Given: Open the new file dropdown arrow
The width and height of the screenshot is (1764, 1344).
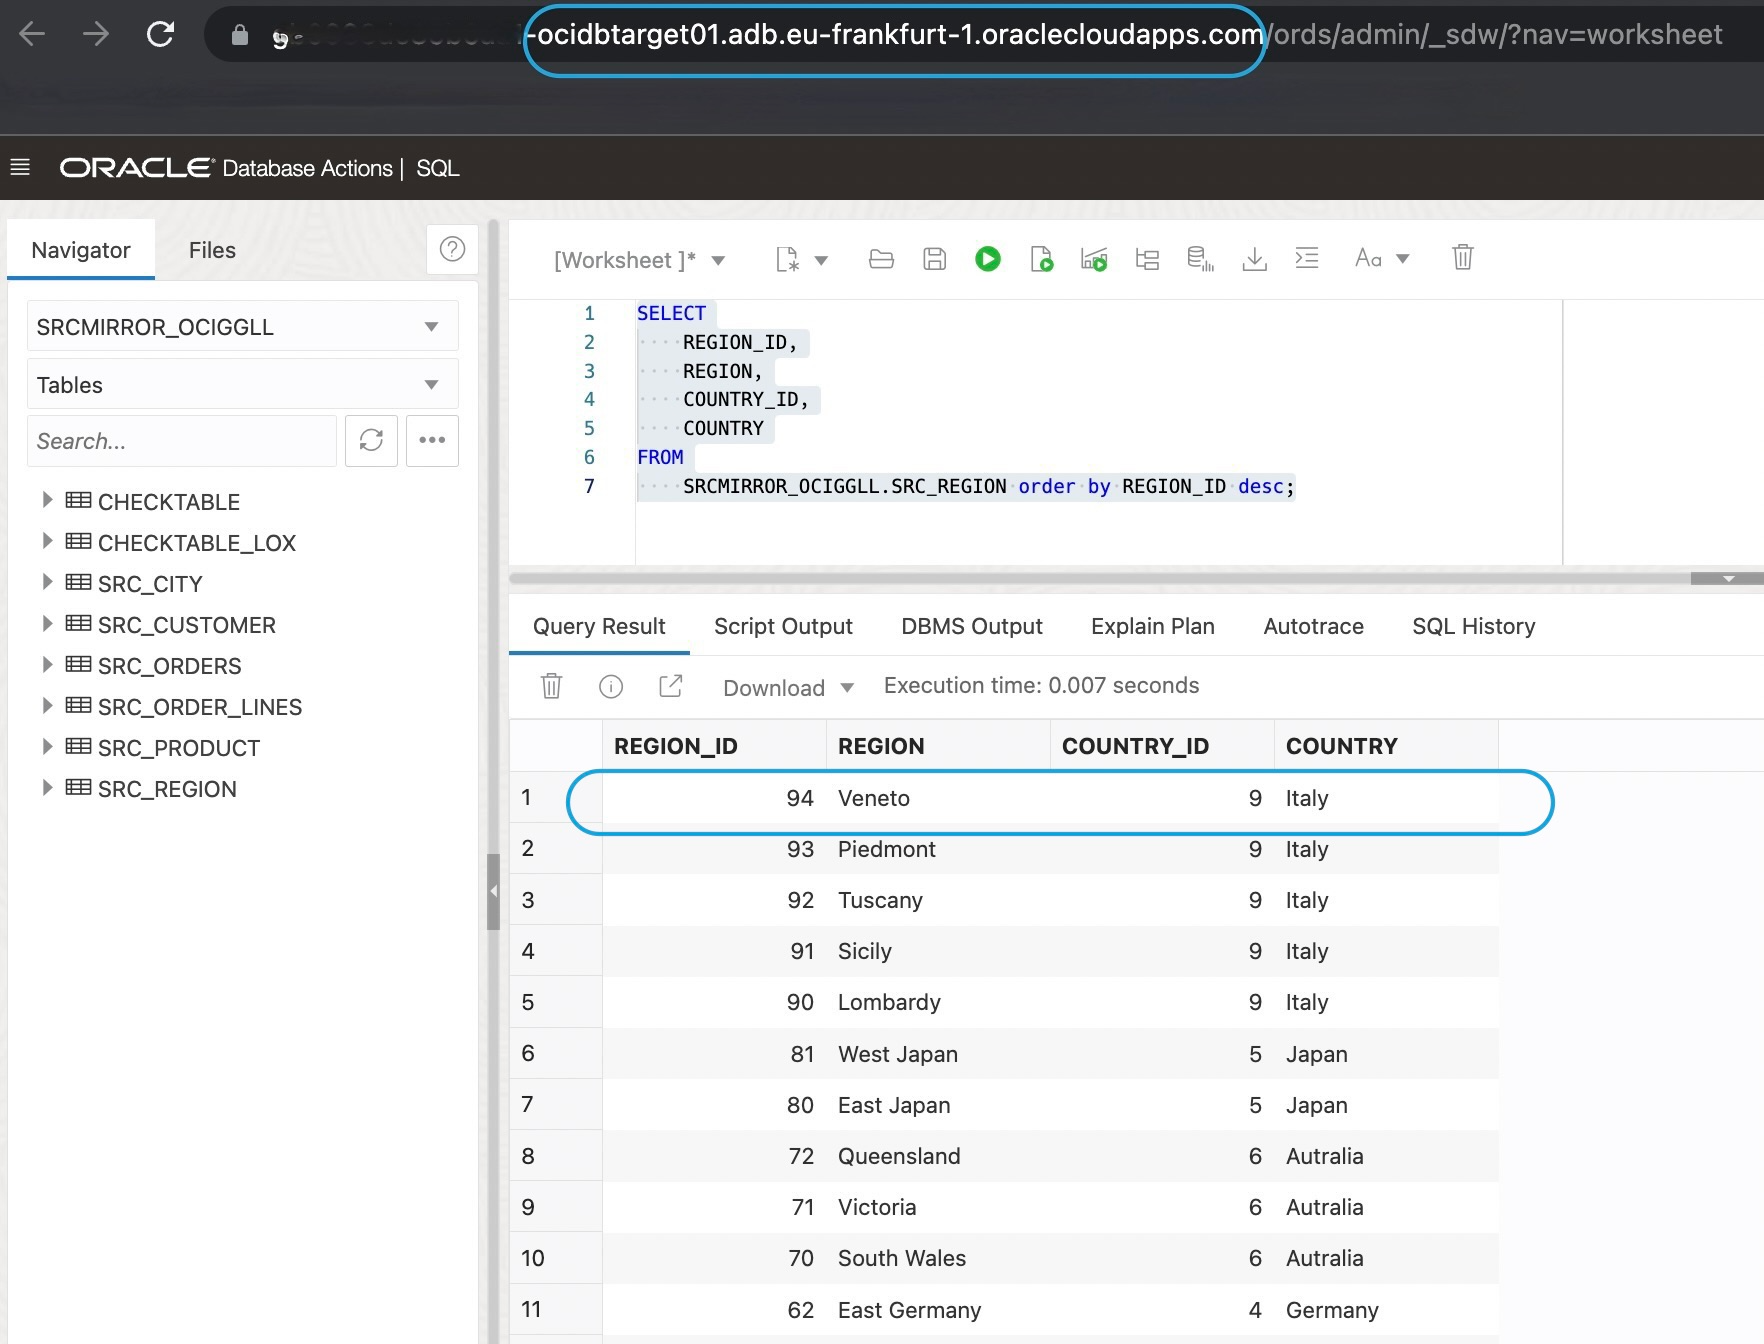Looking at the screenshot, I should (x=821, y=260).
